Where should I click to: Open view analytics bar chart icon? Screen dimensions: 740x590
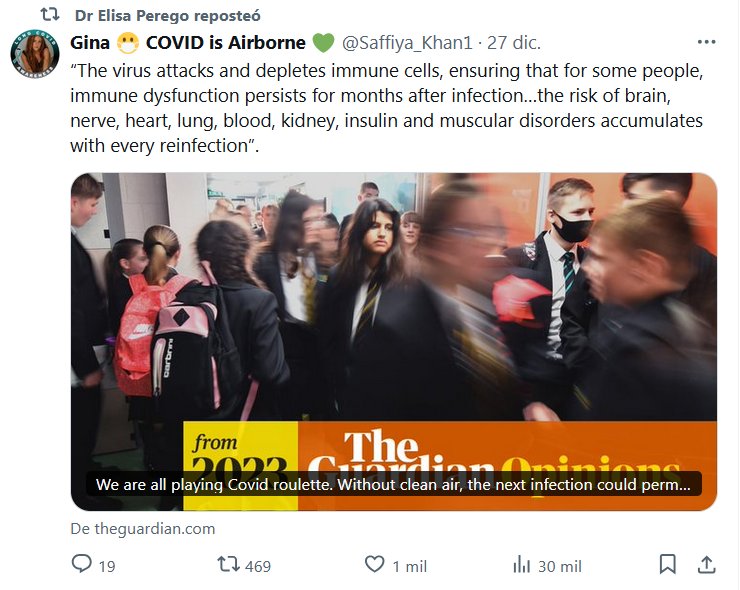pyautogui.click(x=521, y=565)
